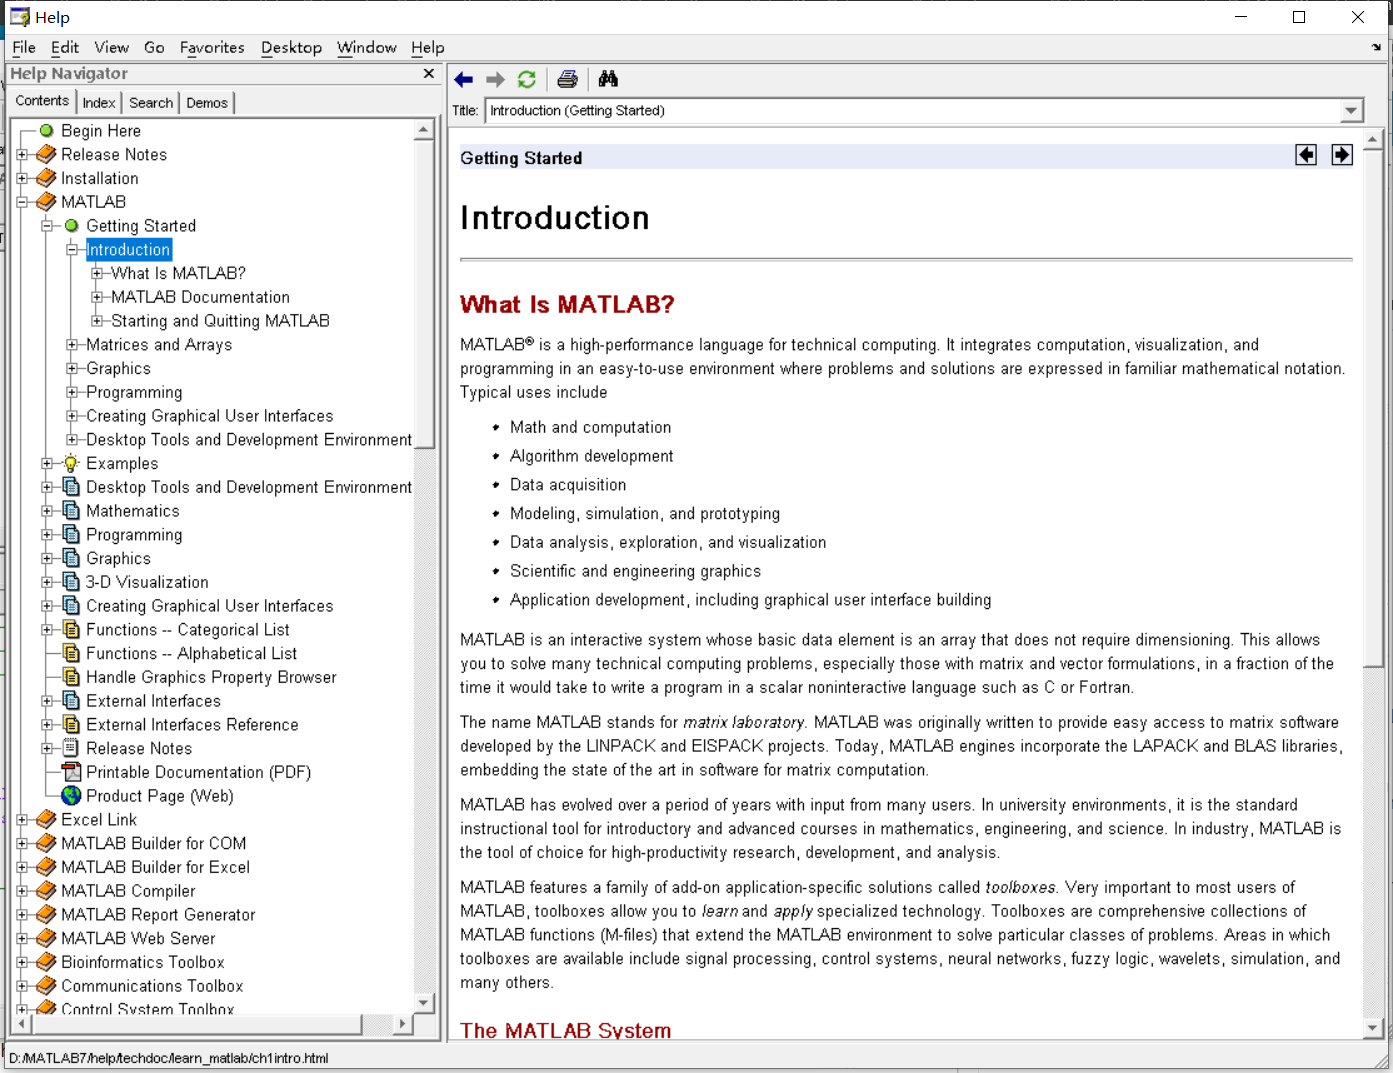This screenshot has height=1073, width=1393.
Task: Print the current help page
Action: [567, 80]
